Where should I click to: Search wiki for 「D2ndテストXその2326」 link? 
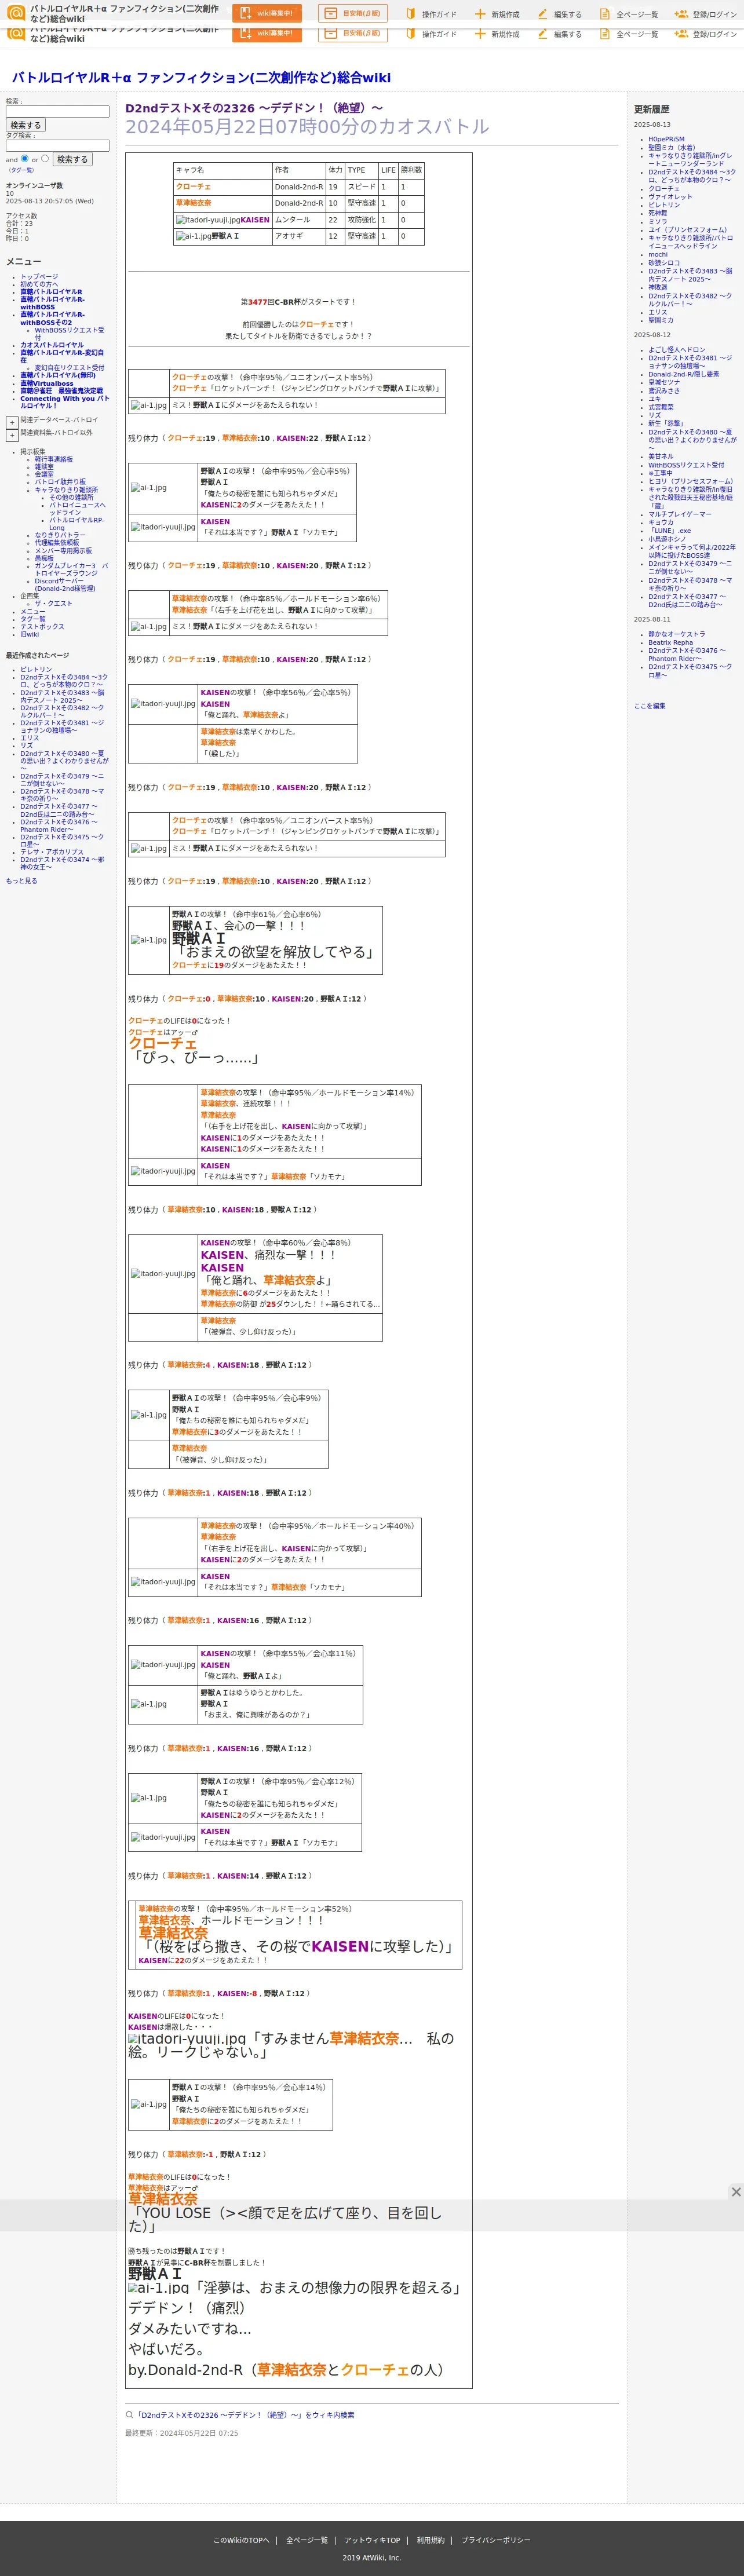point(245,2414)
